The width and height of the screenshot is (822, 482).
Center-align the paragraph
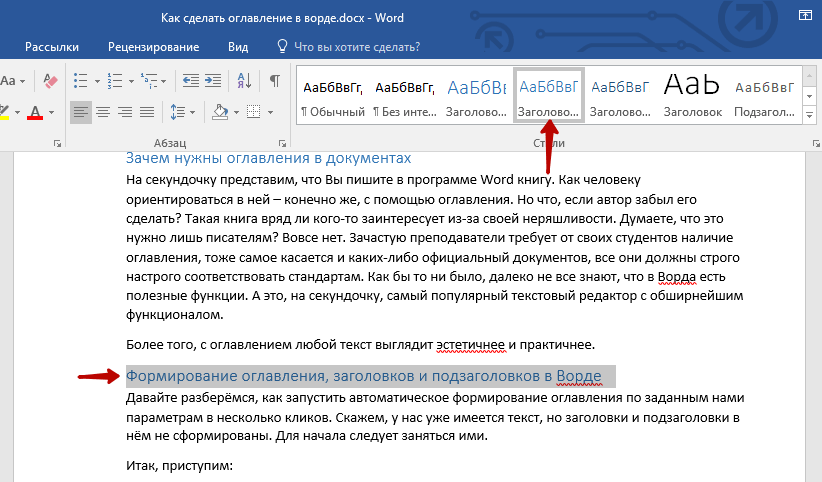coord(104,111)
